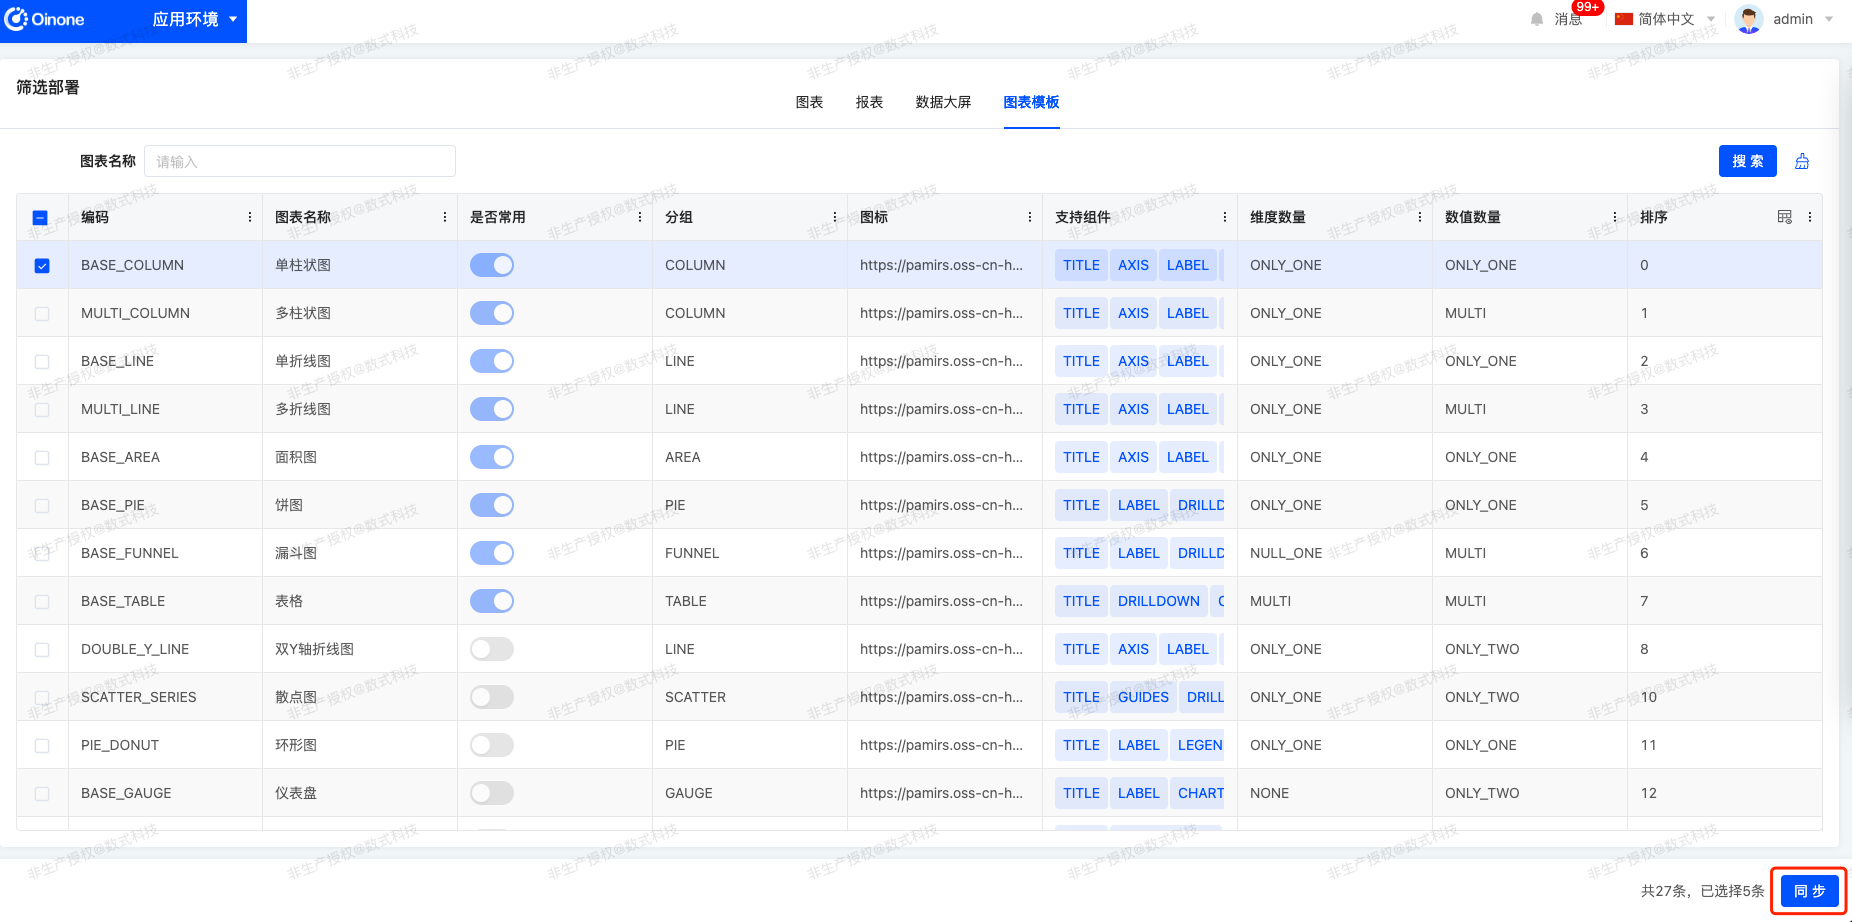
Task: Check the MULTI_COLUMN row checkbox
Action: [42, 314]
